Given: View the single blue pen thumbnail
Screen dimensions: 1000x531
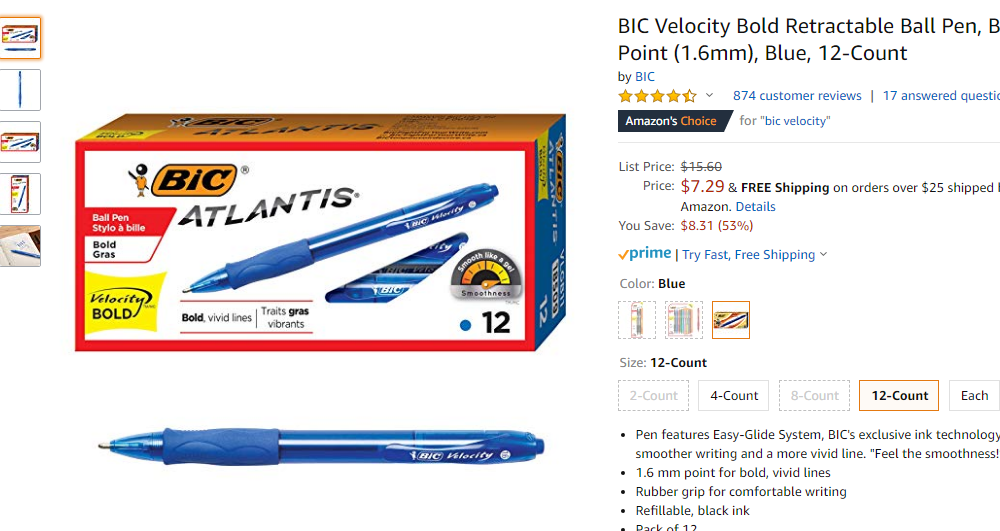Looking at the screenshot, I should [x=20, y=90].
